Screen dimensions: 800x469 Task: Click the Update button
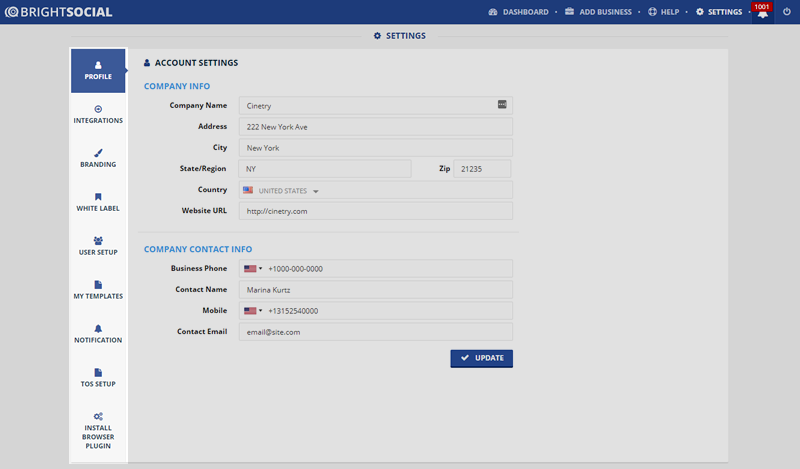481,358
